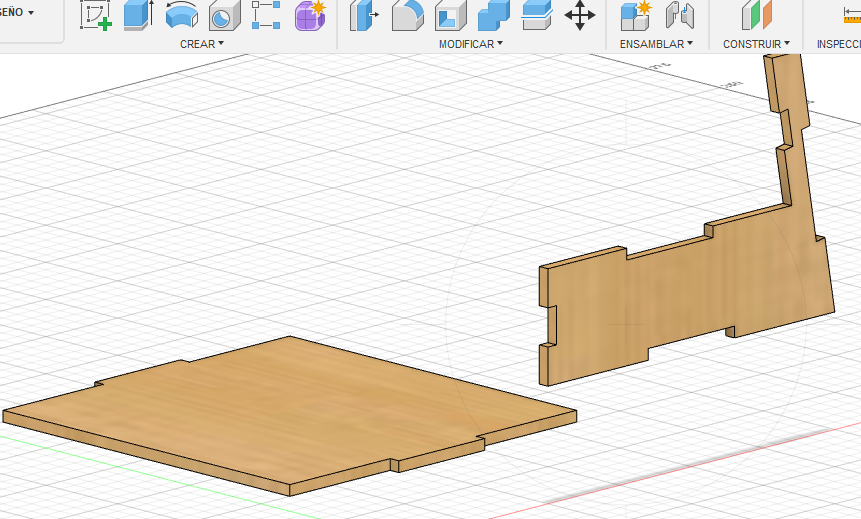
Task: Open the CREAR dropdown menu
Action: coord(202,44)
